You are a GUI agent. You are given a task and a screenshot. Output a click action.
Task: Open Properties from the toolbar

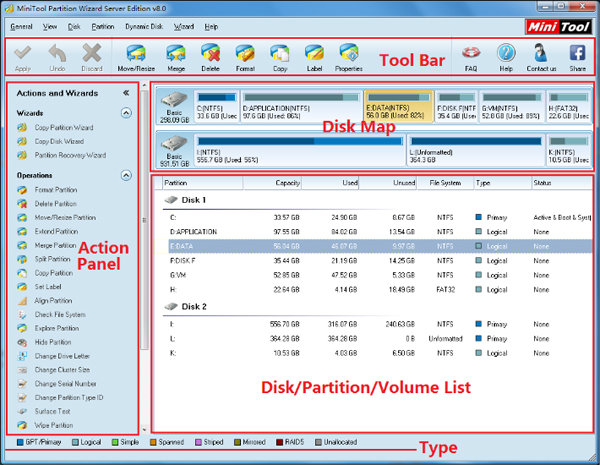(349, 53)
